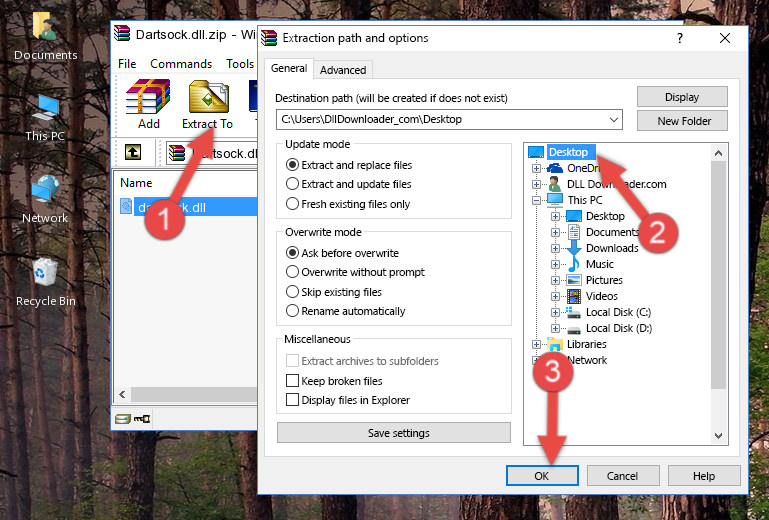
Task: Expand the Pictures tree node
Action: point(555,280)
